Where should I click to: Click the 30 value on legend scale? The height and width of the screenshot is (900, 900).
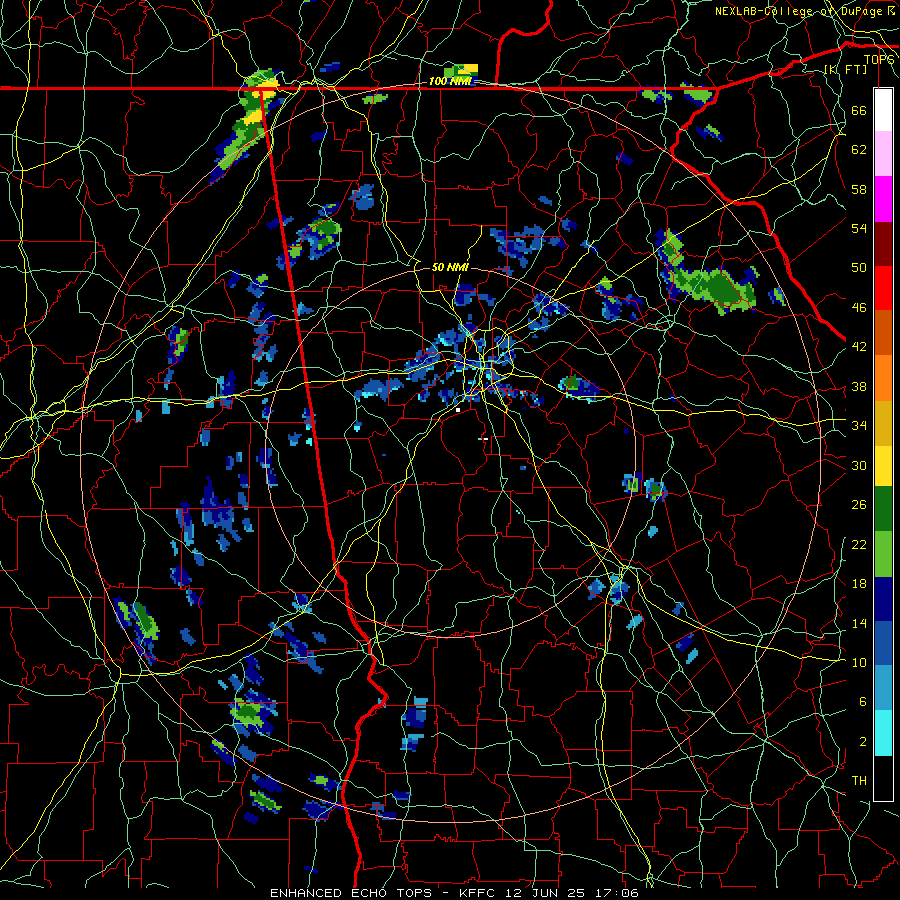pos(859,465)
